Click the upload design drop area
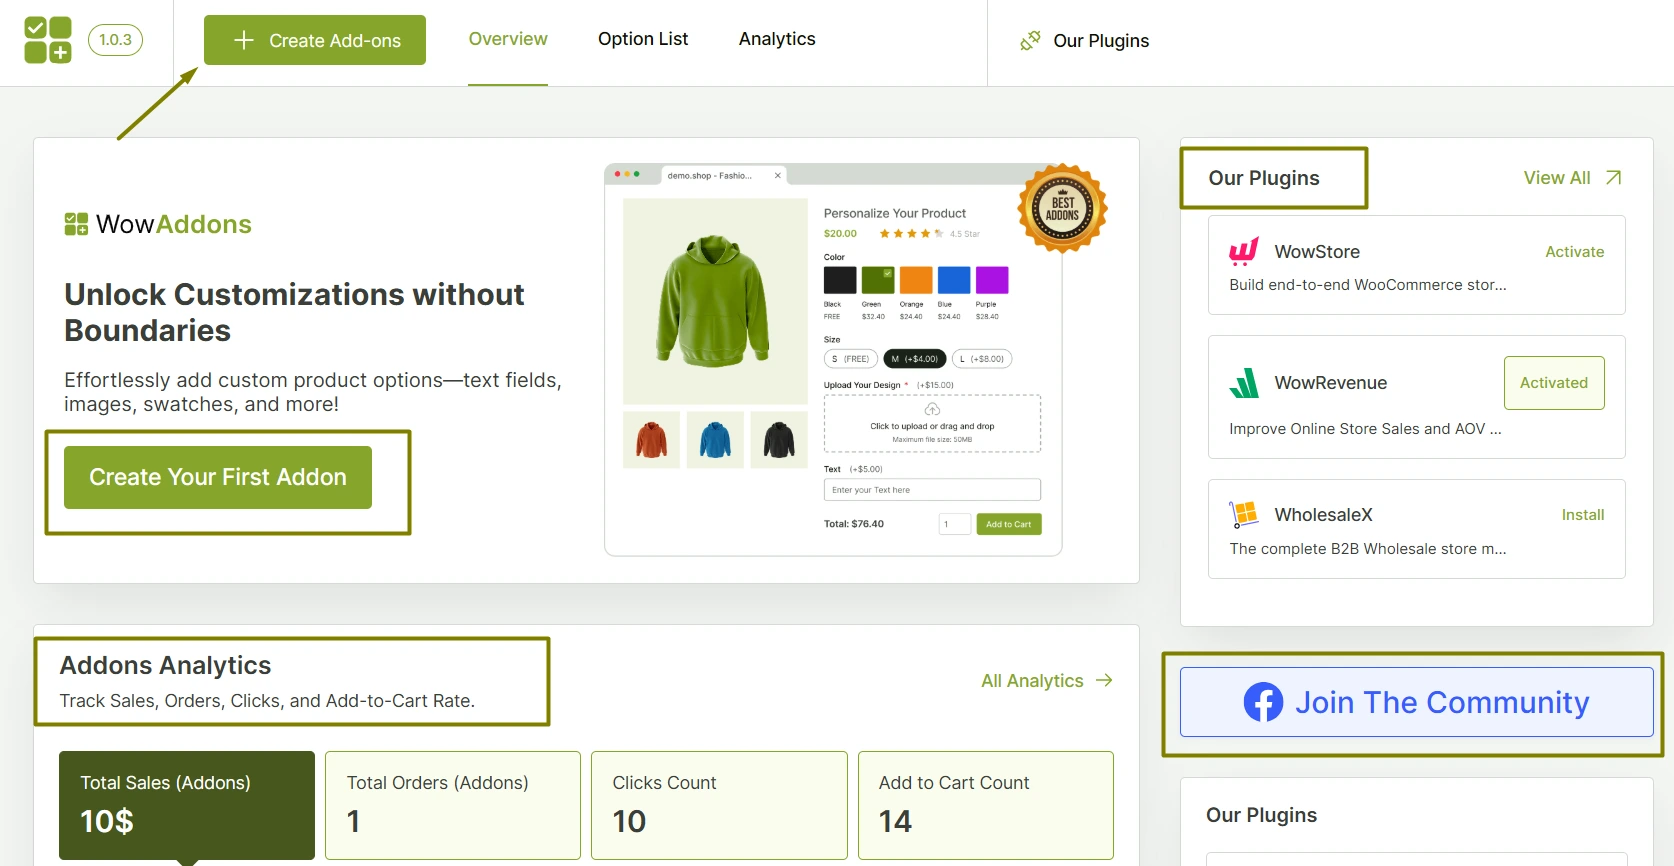Image resolution: width=1674 pixels, height=866 pixels. click(x=932, y=424)
